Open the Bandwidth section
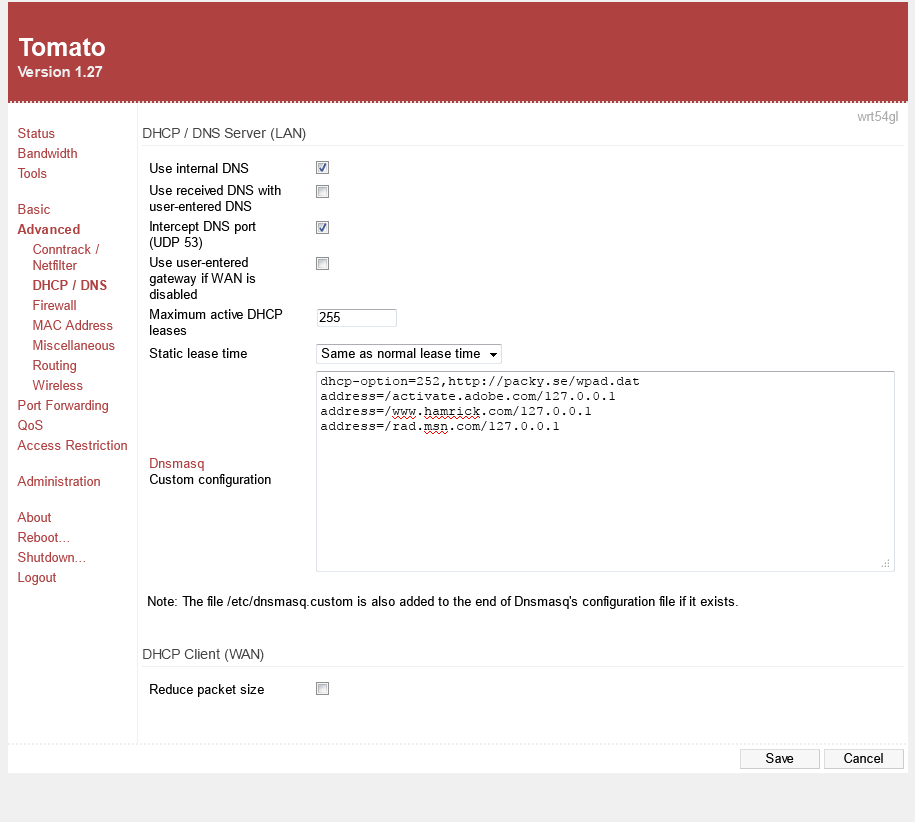 pyautogui.click(x=47, y=154)
